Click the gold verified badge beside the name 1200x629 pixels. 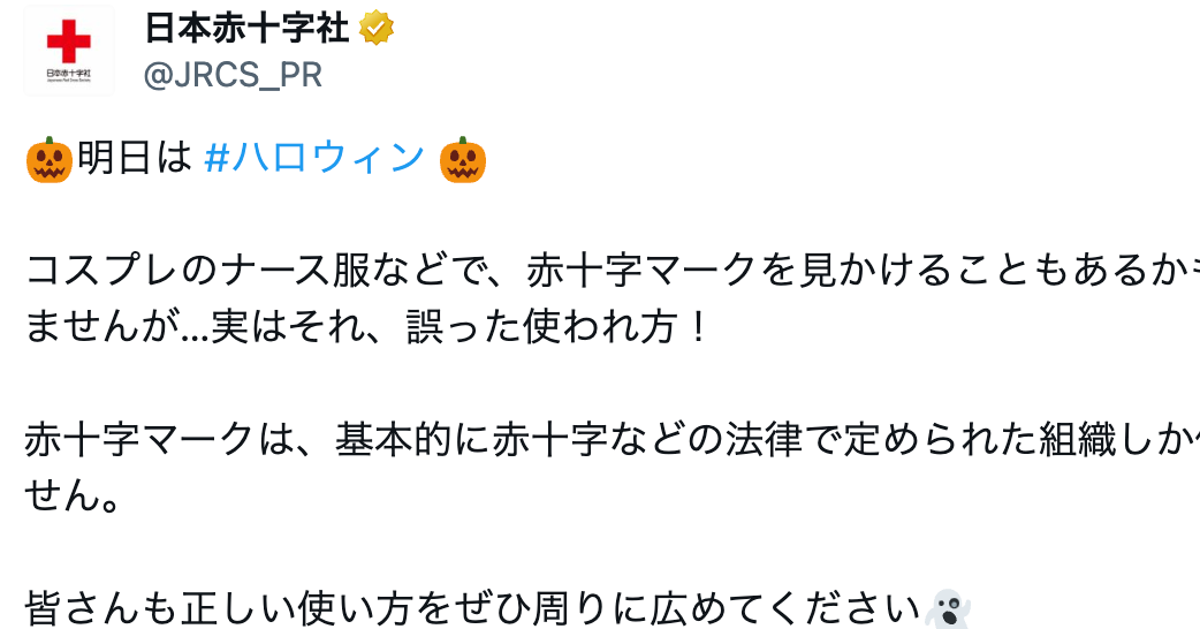click(376, 30)
